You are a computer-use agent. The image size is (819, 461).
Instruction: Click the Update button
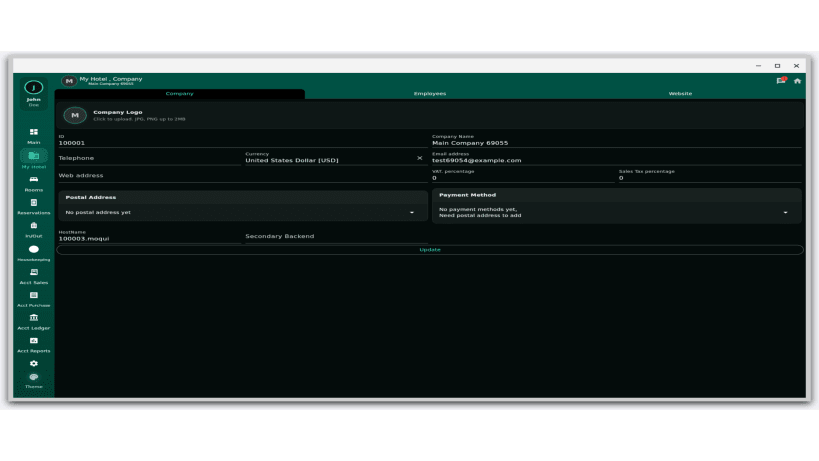click(x=429, y=250)
